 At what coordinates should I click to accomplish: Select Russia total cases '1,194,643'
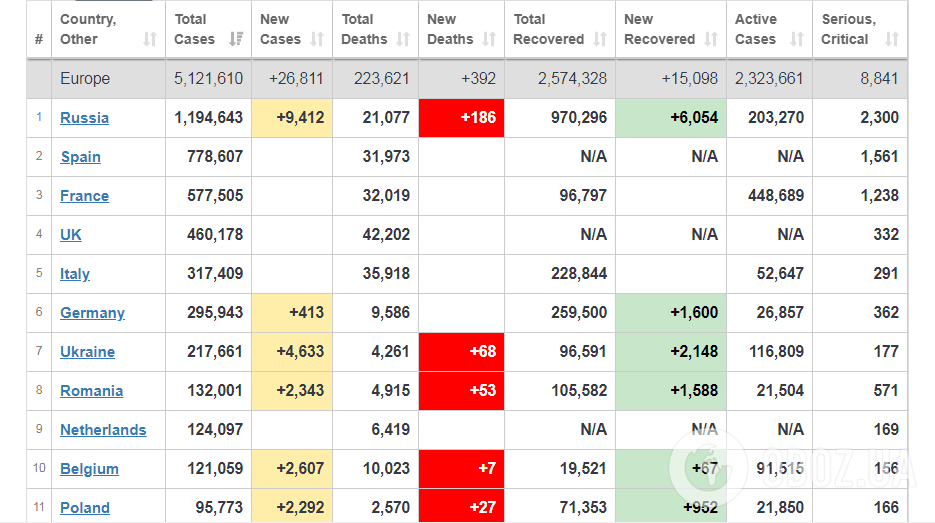(209, 118)
